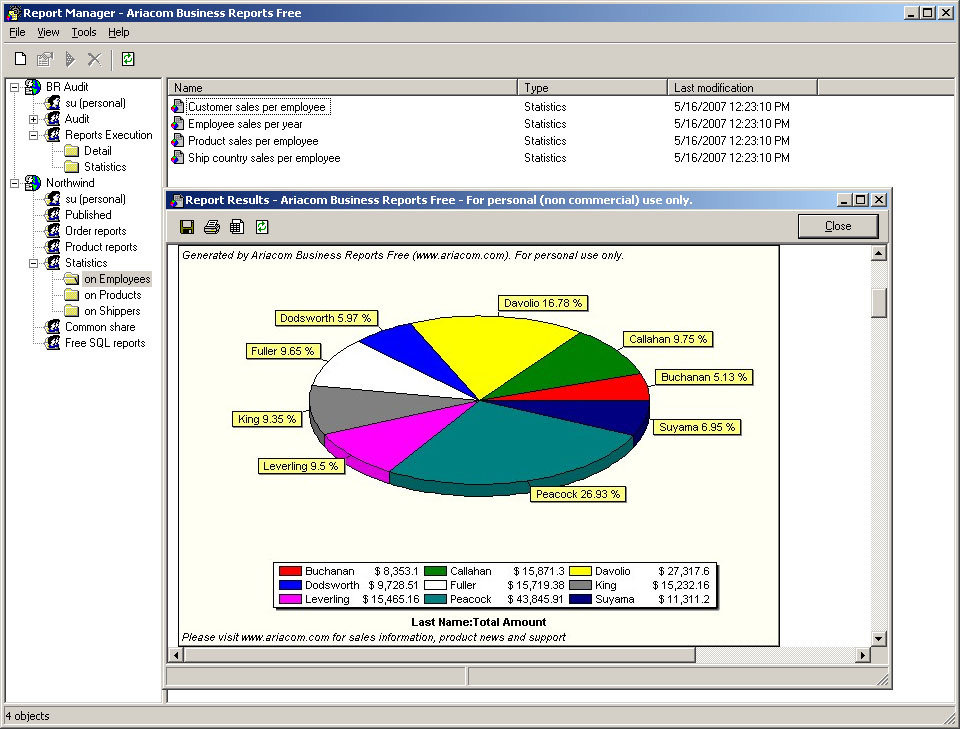This screenshot has height=729, width=960.
Task: Click the Product sales per employee report icon
Action: pos(178,141)
